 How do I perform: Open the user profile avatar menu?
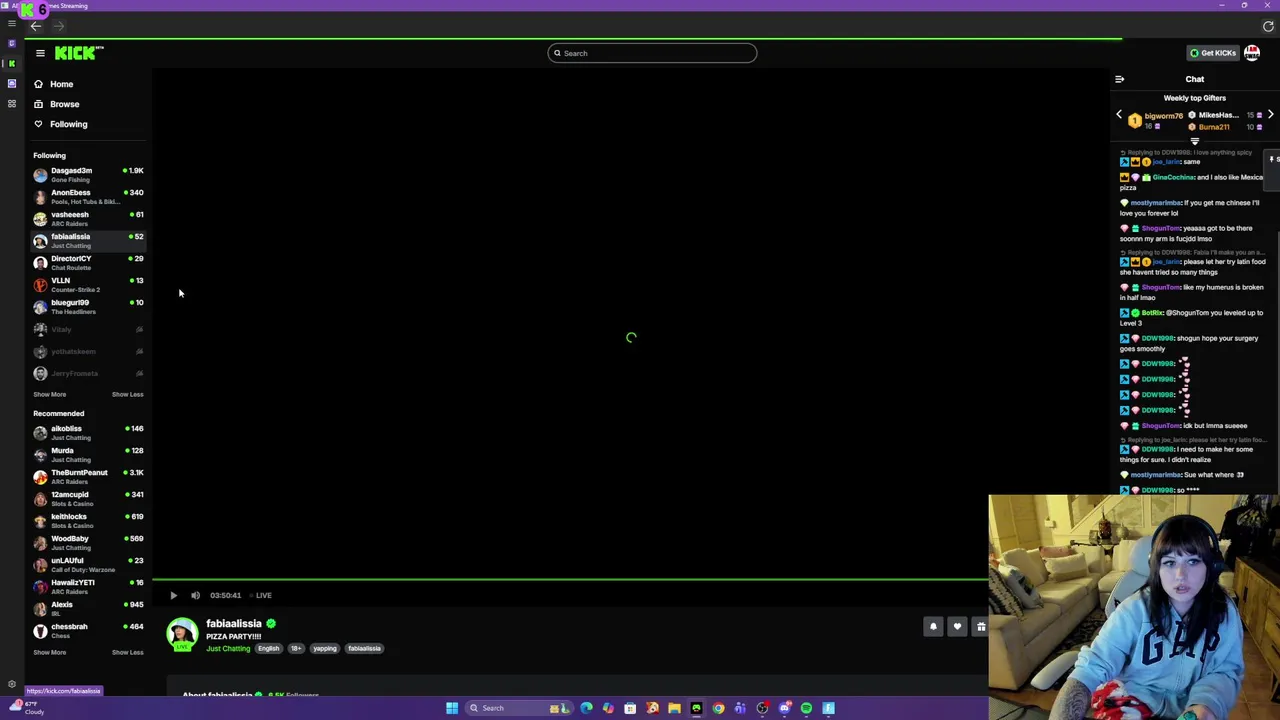tap(1252, 53)
